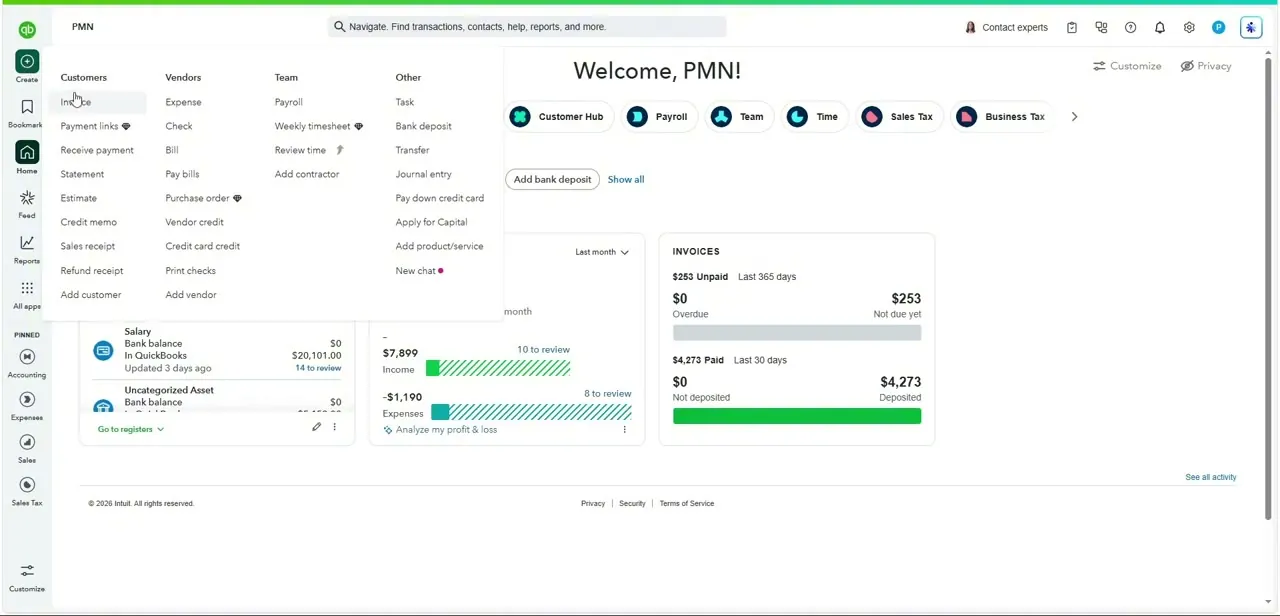Open Bookmarks in the sidebar

pyautogui.click(x=27, y=107)
